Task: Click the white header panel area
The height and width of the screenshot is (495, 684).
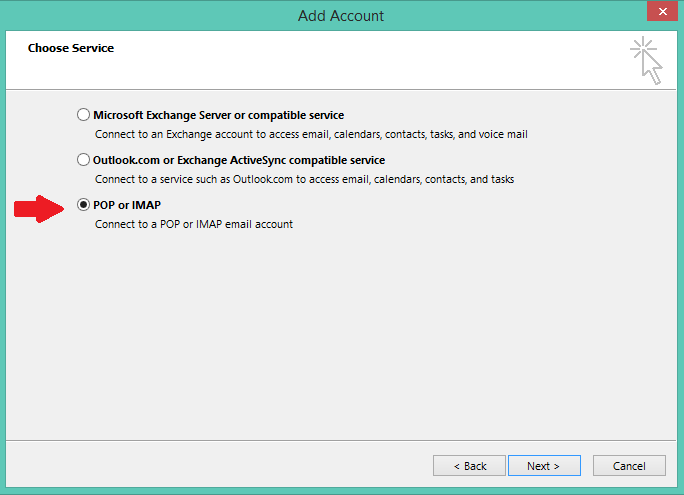Action: 327,61
